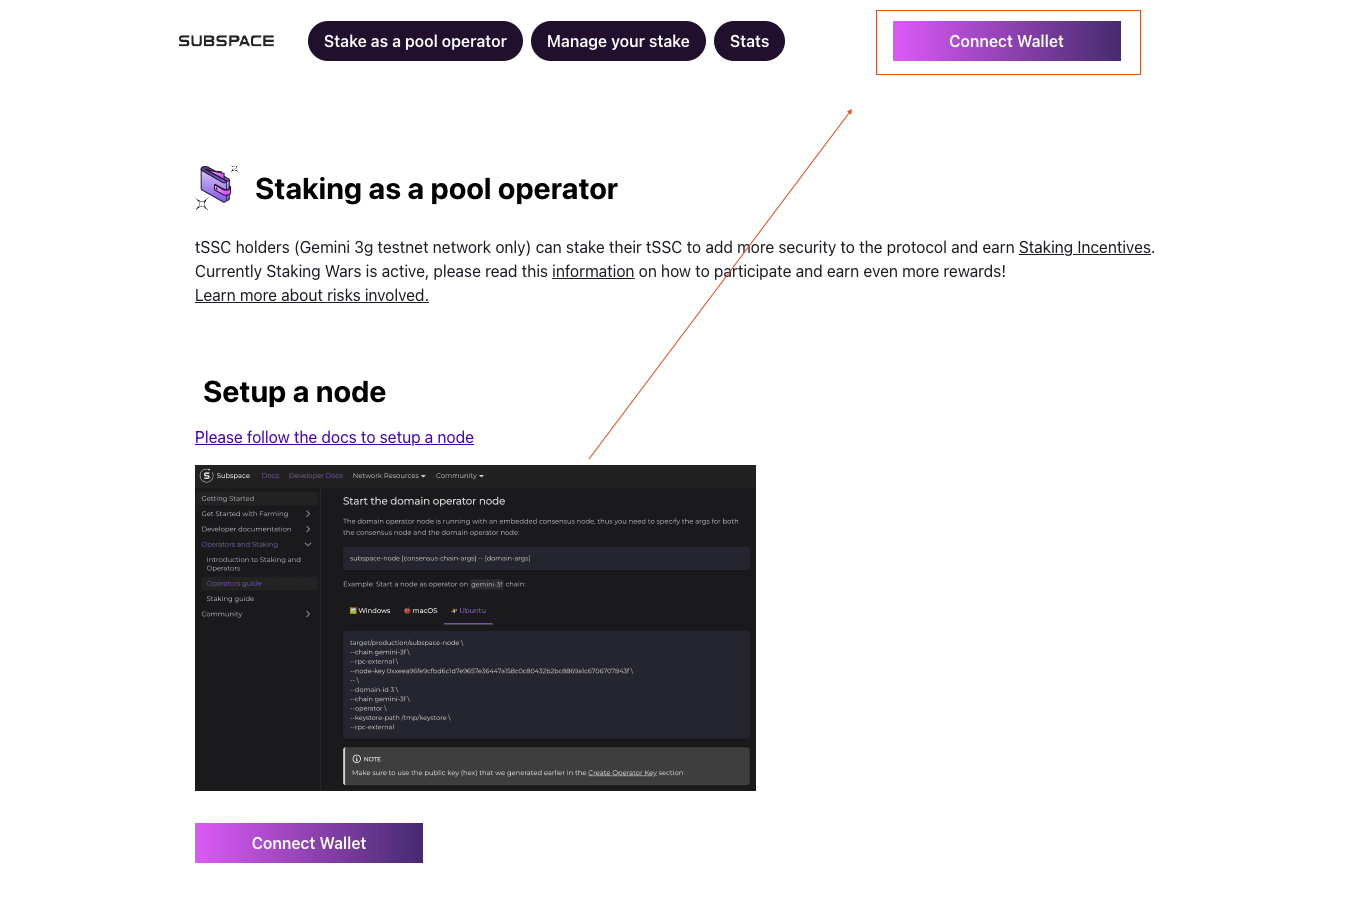Go to the Manage your stake tab
Viewport: 1358px width, 898px height.
tap(618, 41)
